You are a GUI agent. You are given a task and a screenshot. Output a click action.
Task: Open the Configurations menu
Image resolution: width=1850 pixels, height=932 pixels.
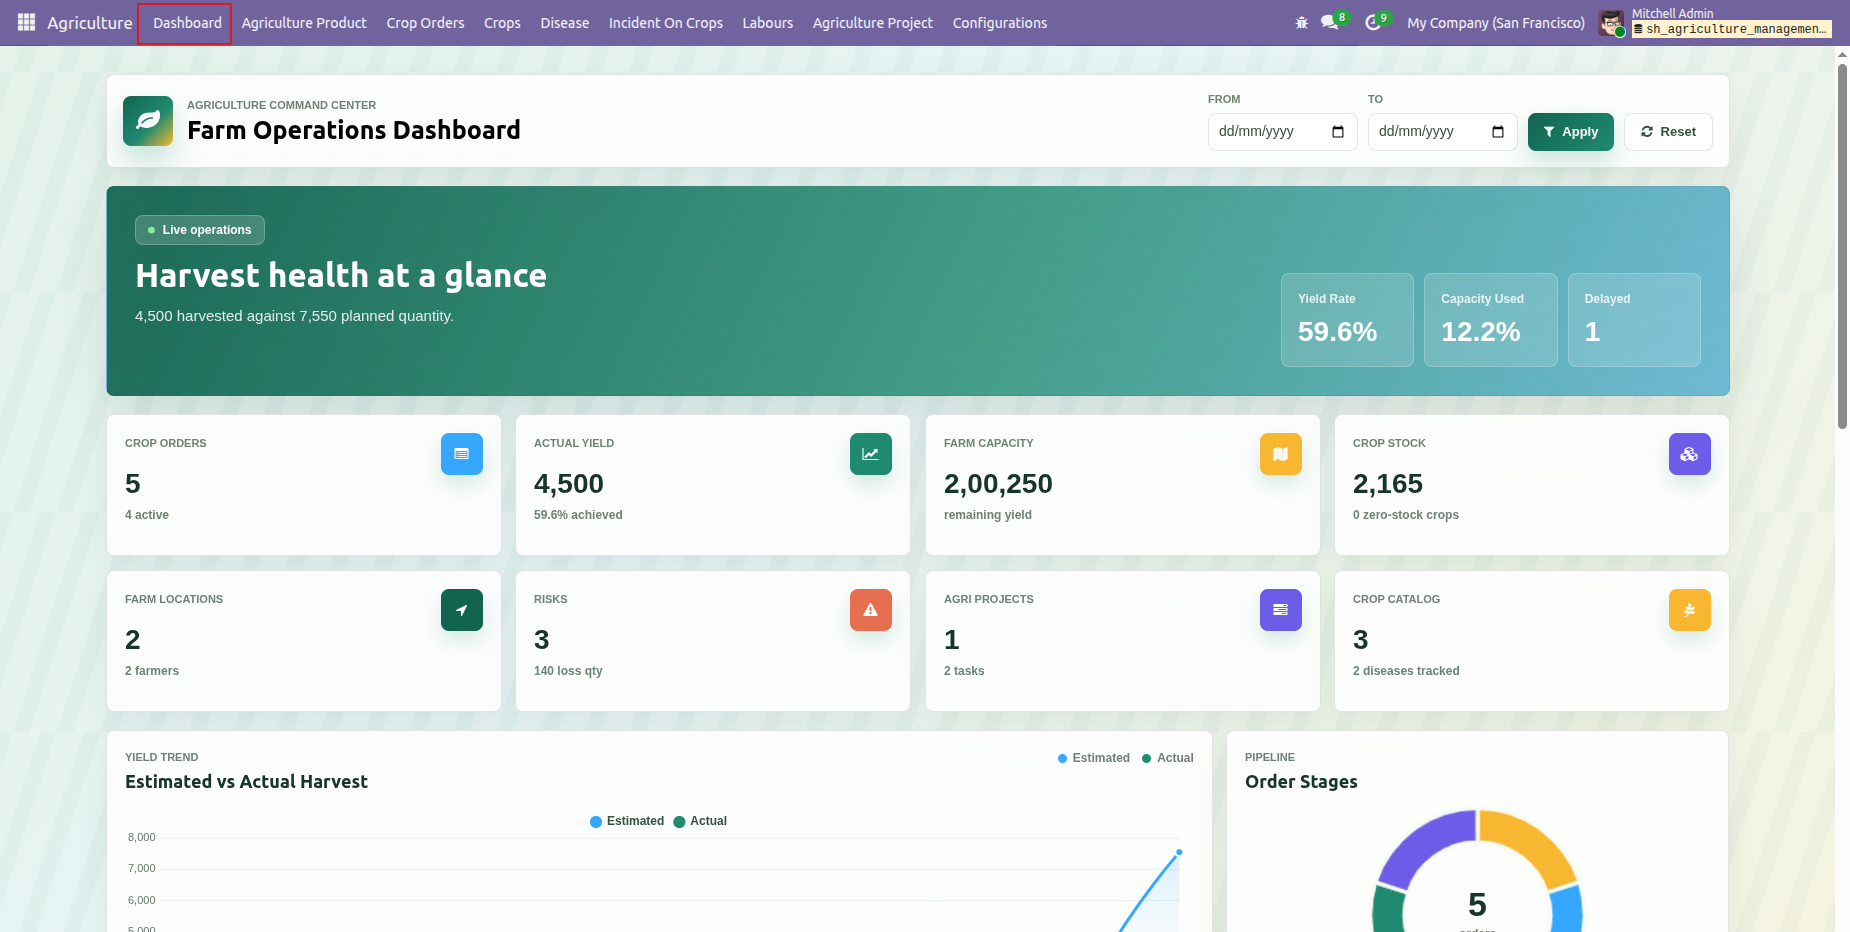1000,23
